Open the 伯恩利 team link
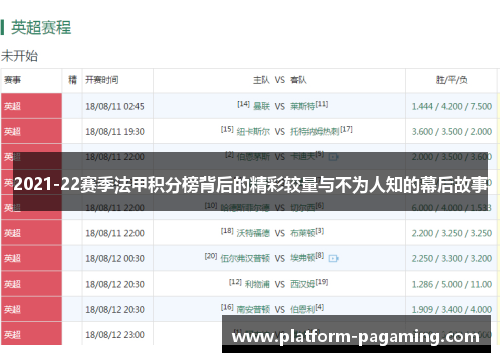 [x=302, y=310]
